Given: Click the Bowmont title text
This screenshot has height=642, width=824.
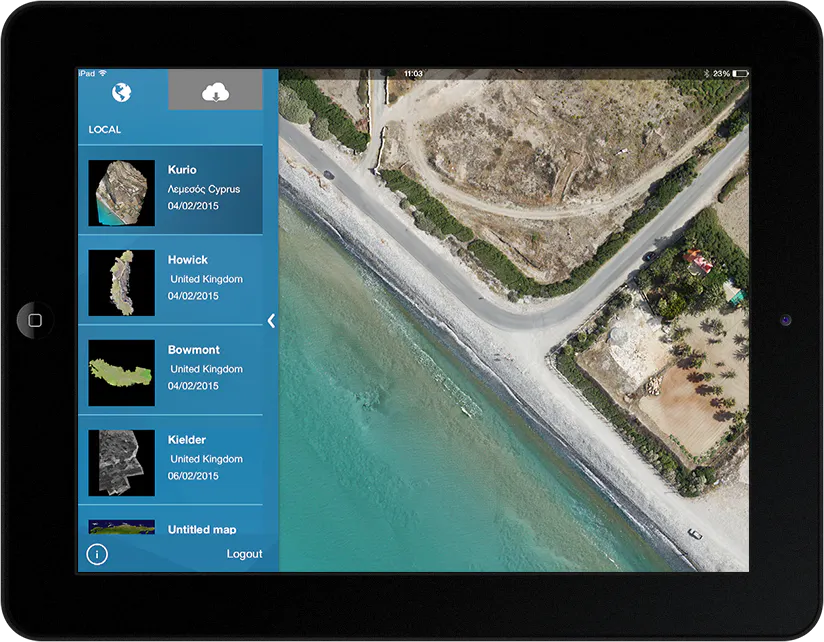Looking at the screenshot, I should pyautogui.click(x=193, y=350).
